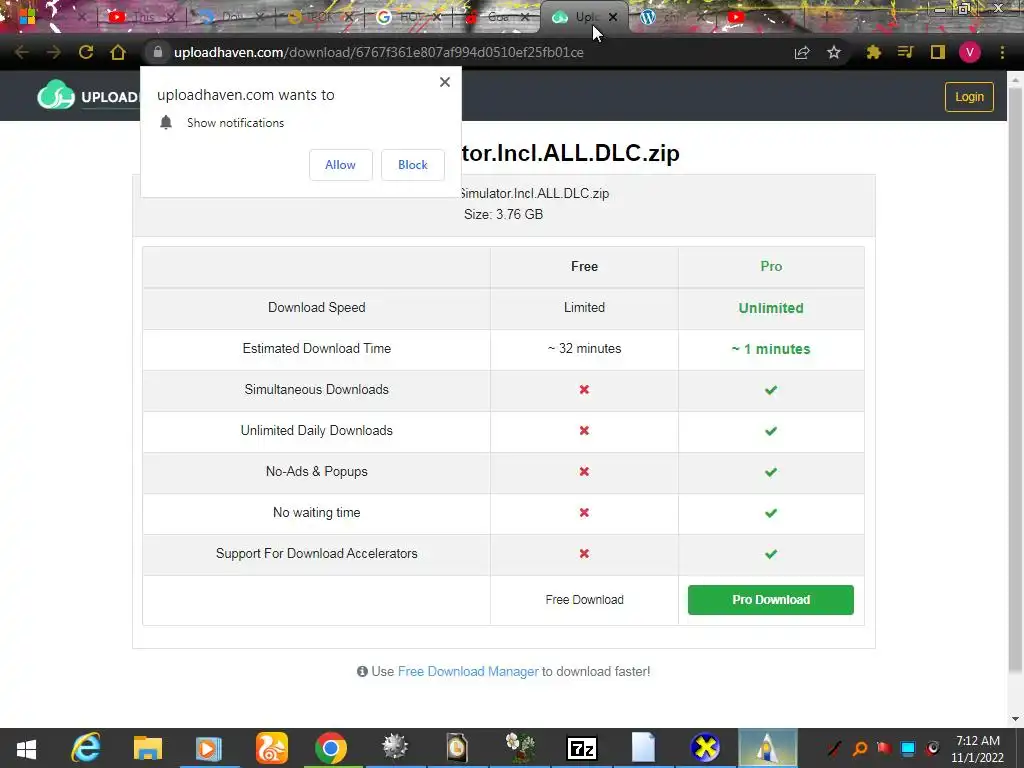This screenshot has width=1024, height=768.
Task: Open Internet Explorer from the taskbar
Action: pyautogui.click(x=86, y=748)
